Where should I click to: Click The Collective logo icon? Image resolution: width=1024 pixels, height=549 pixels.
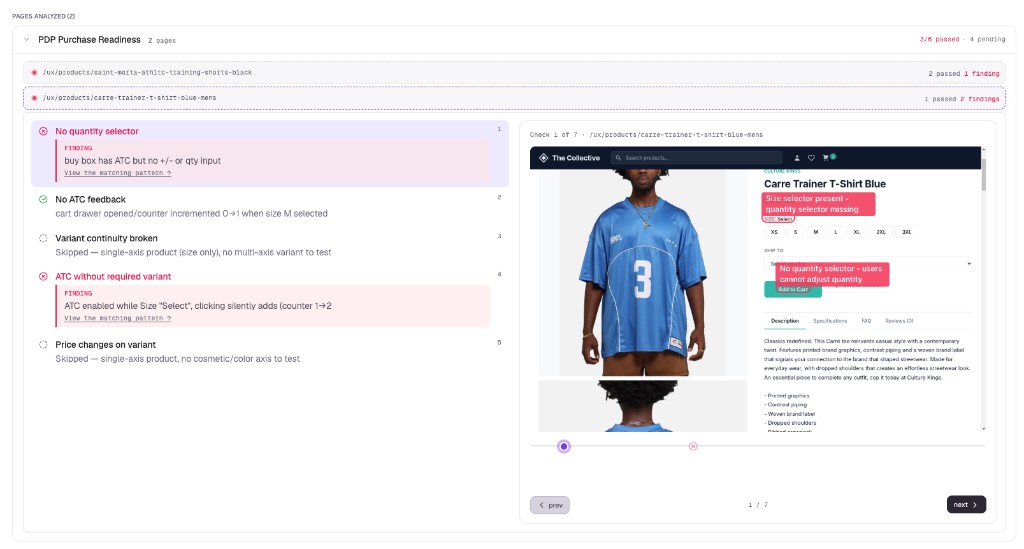[x=543, y=158]
